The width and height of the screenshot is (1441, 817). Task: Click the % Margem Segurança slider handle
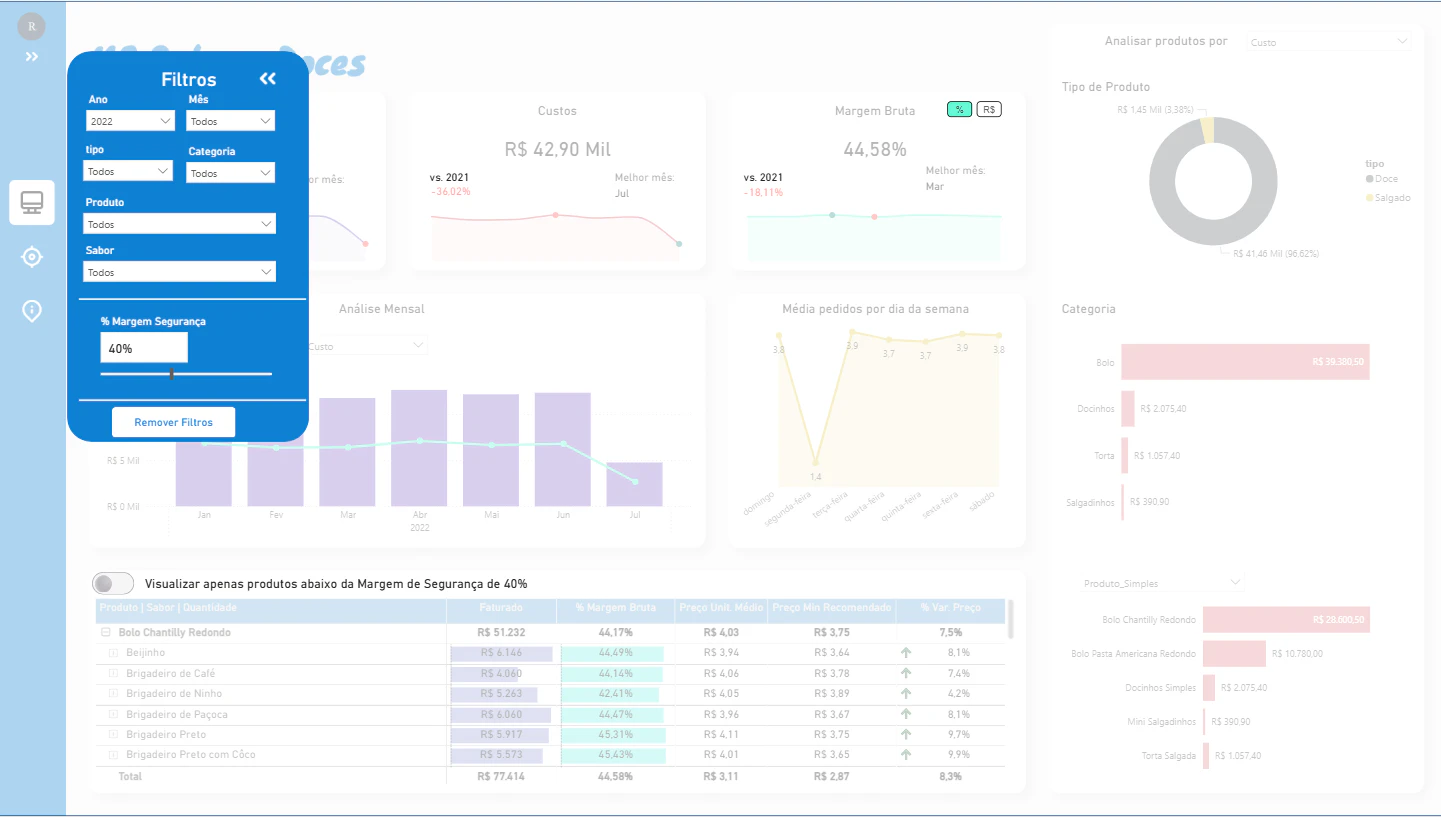point(172,373)
